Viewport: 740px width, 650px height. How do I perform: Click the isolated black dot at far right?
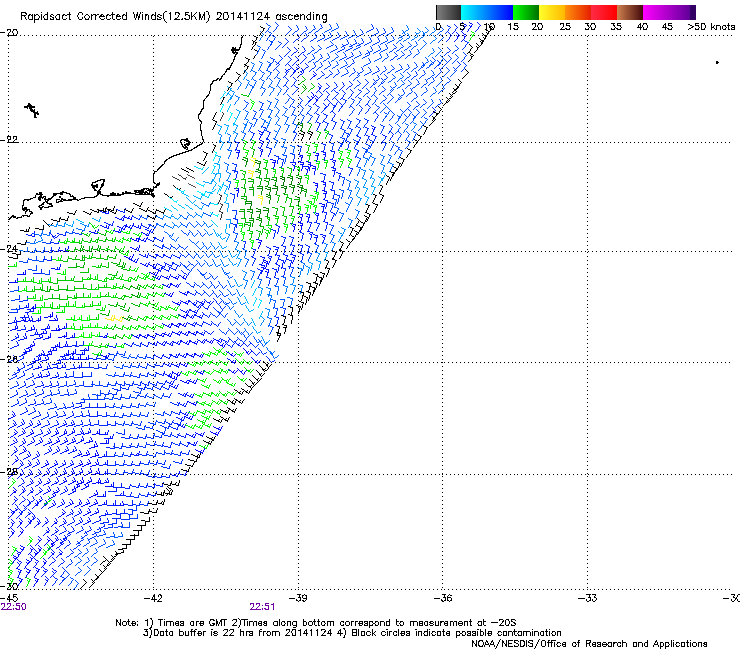tap(717, 62)
